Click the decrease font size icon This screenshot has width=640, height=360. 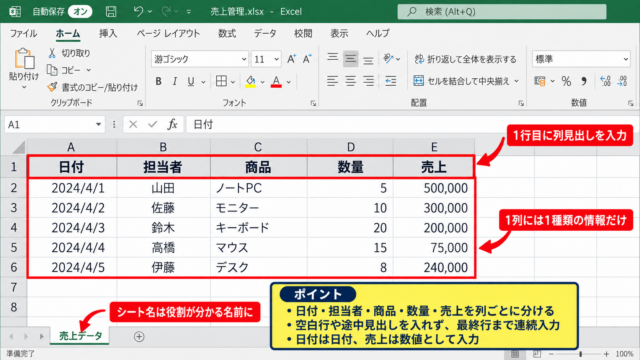pyautogui.click(x=307, y=59)
